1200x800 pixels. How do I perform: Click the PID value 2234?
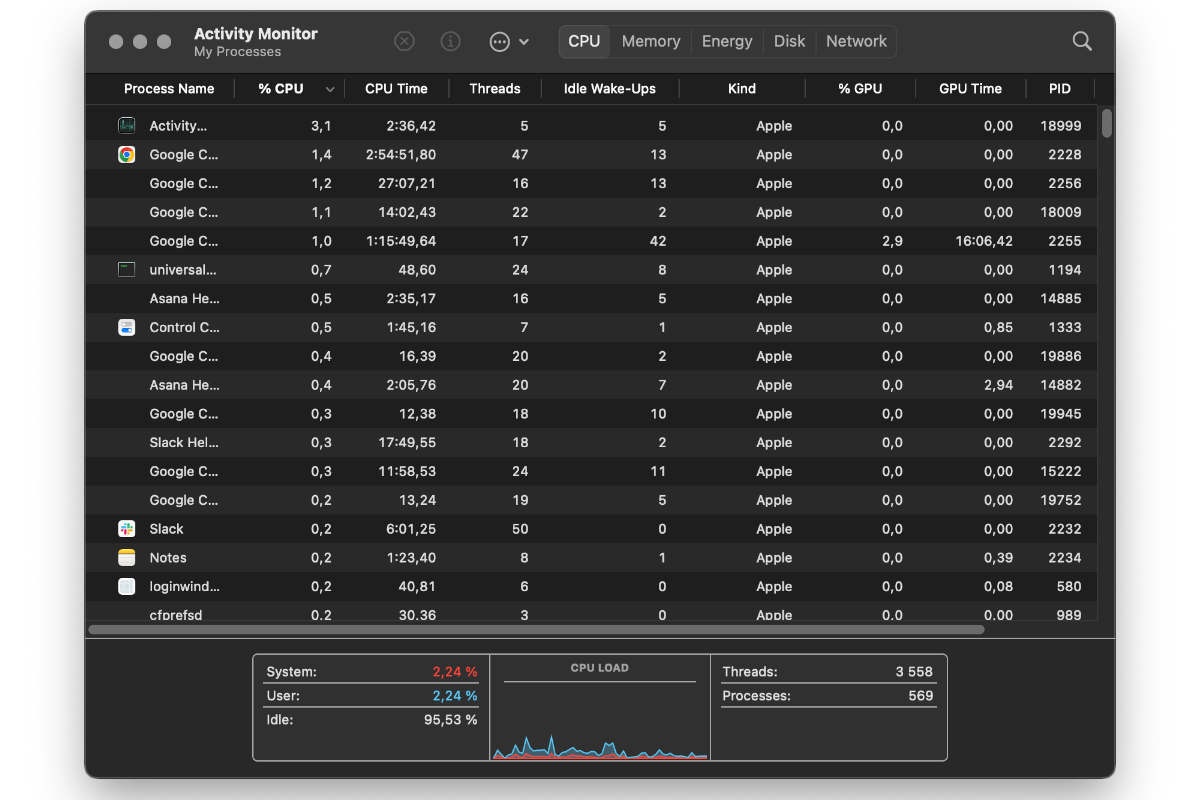[1065, 558]
